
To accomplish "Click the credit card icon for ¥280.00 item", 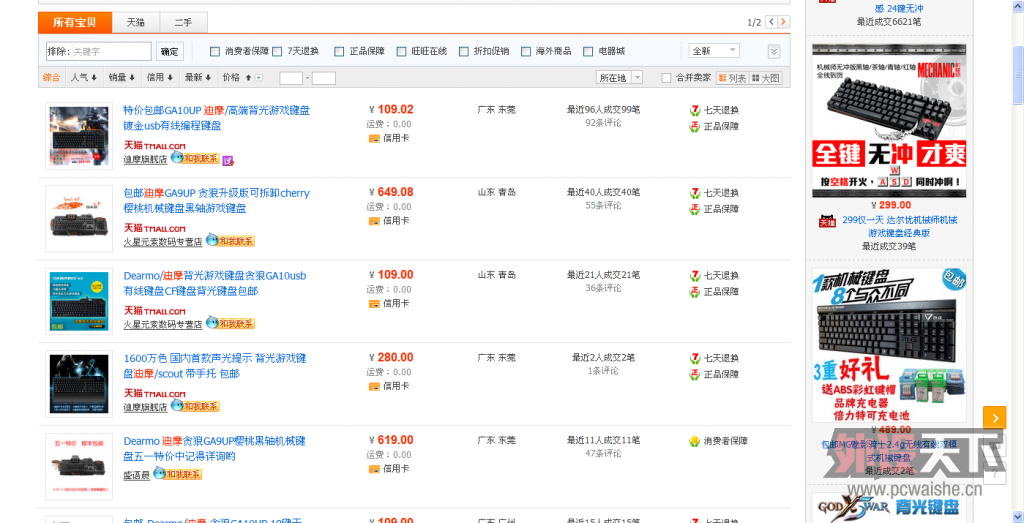I will pyautogui.click(x=374, y=386).
